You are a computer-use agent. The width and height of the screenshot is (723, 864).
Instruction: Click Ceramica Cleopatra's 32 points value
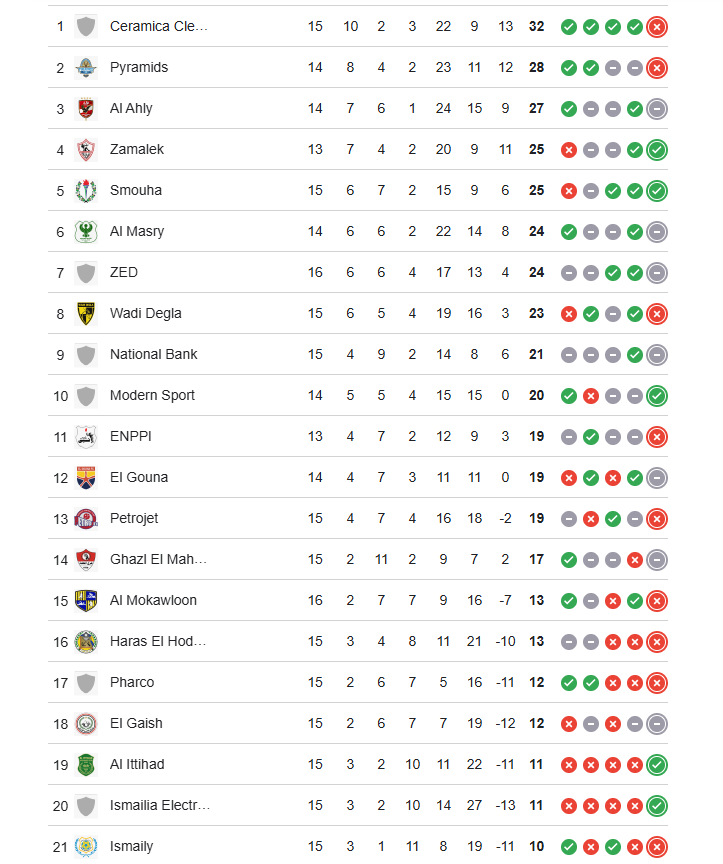pyautogui.click(x=537, y=27)
